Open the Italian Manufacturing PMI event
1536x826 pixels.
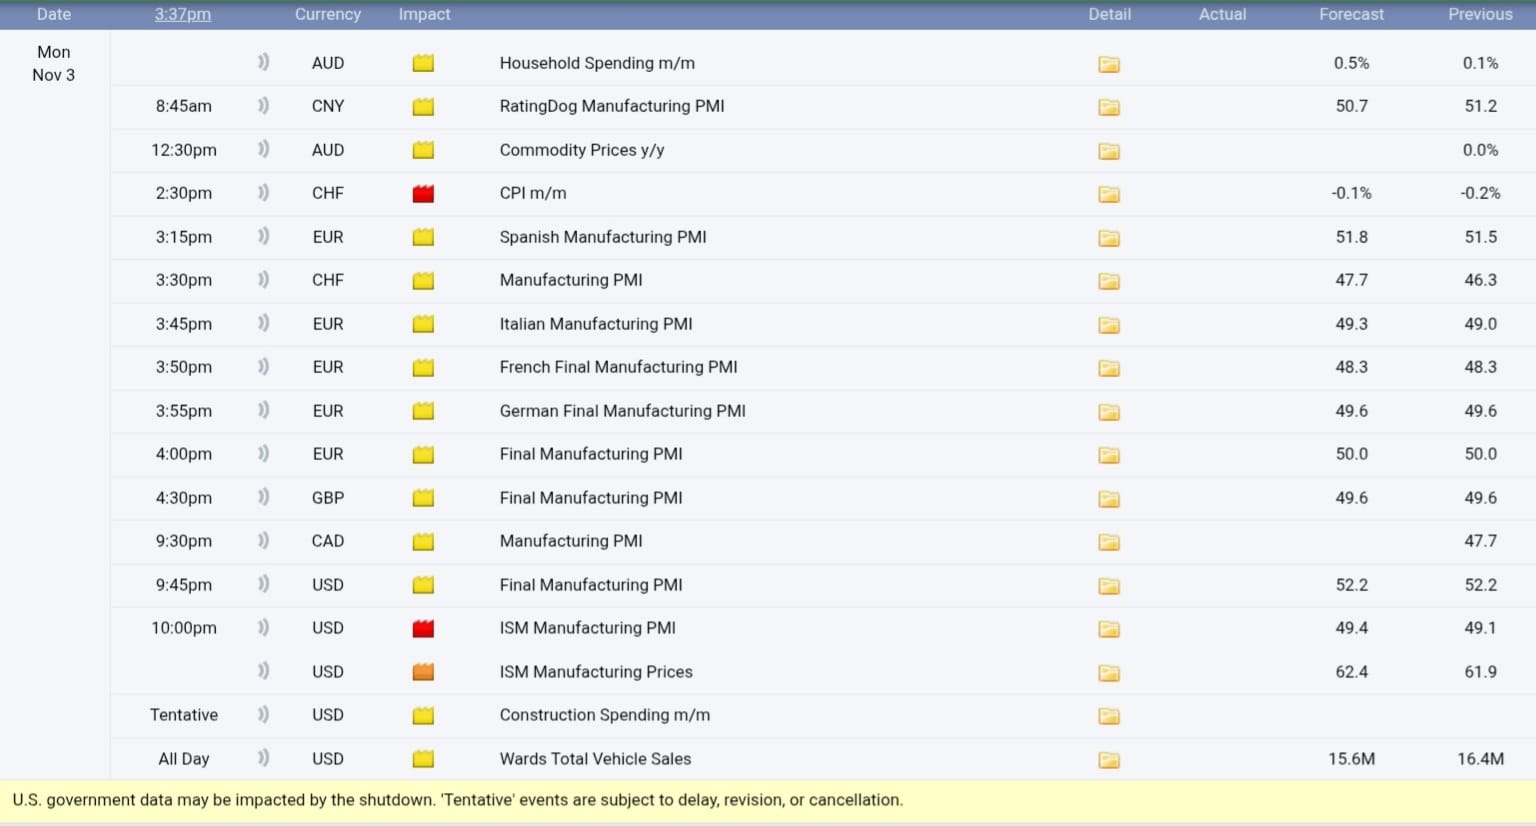pyautogui.click(x=596, y=324)
